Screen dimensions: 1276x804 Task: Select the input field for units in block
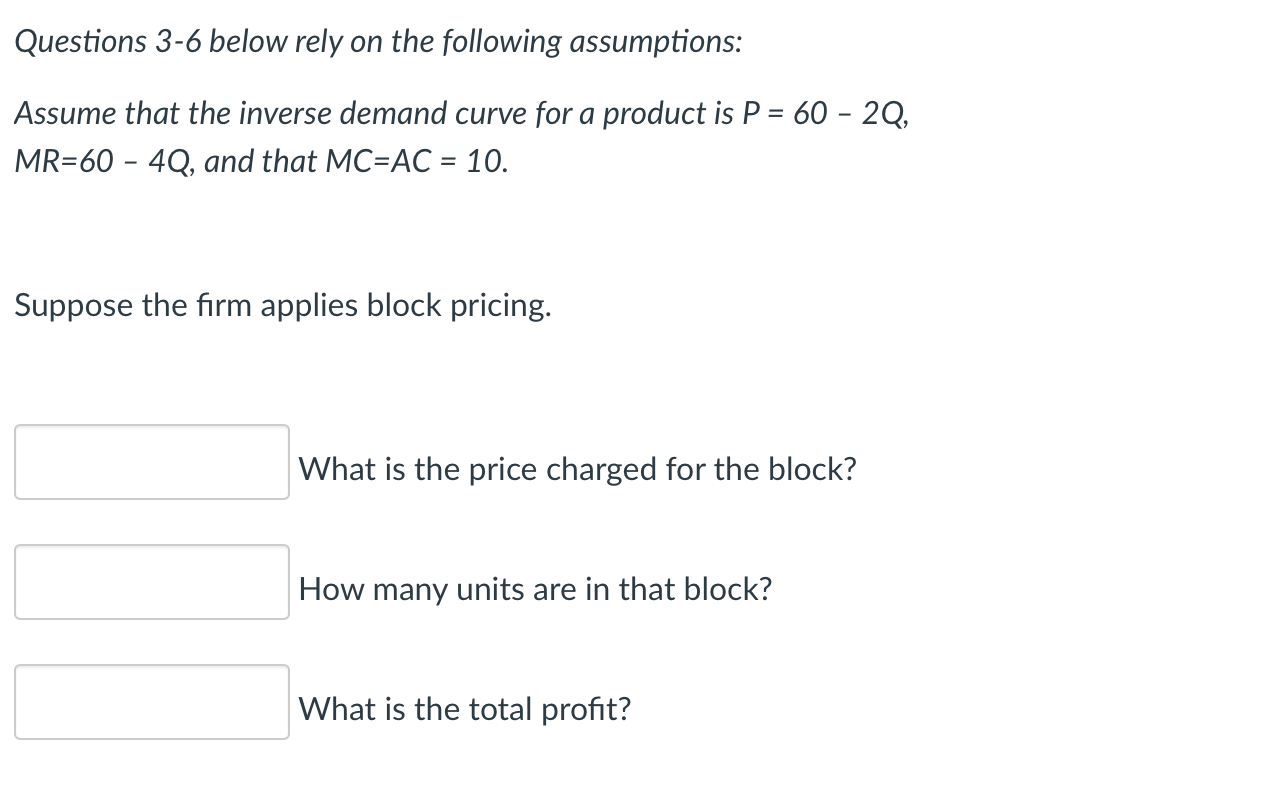tap(152, 582)
